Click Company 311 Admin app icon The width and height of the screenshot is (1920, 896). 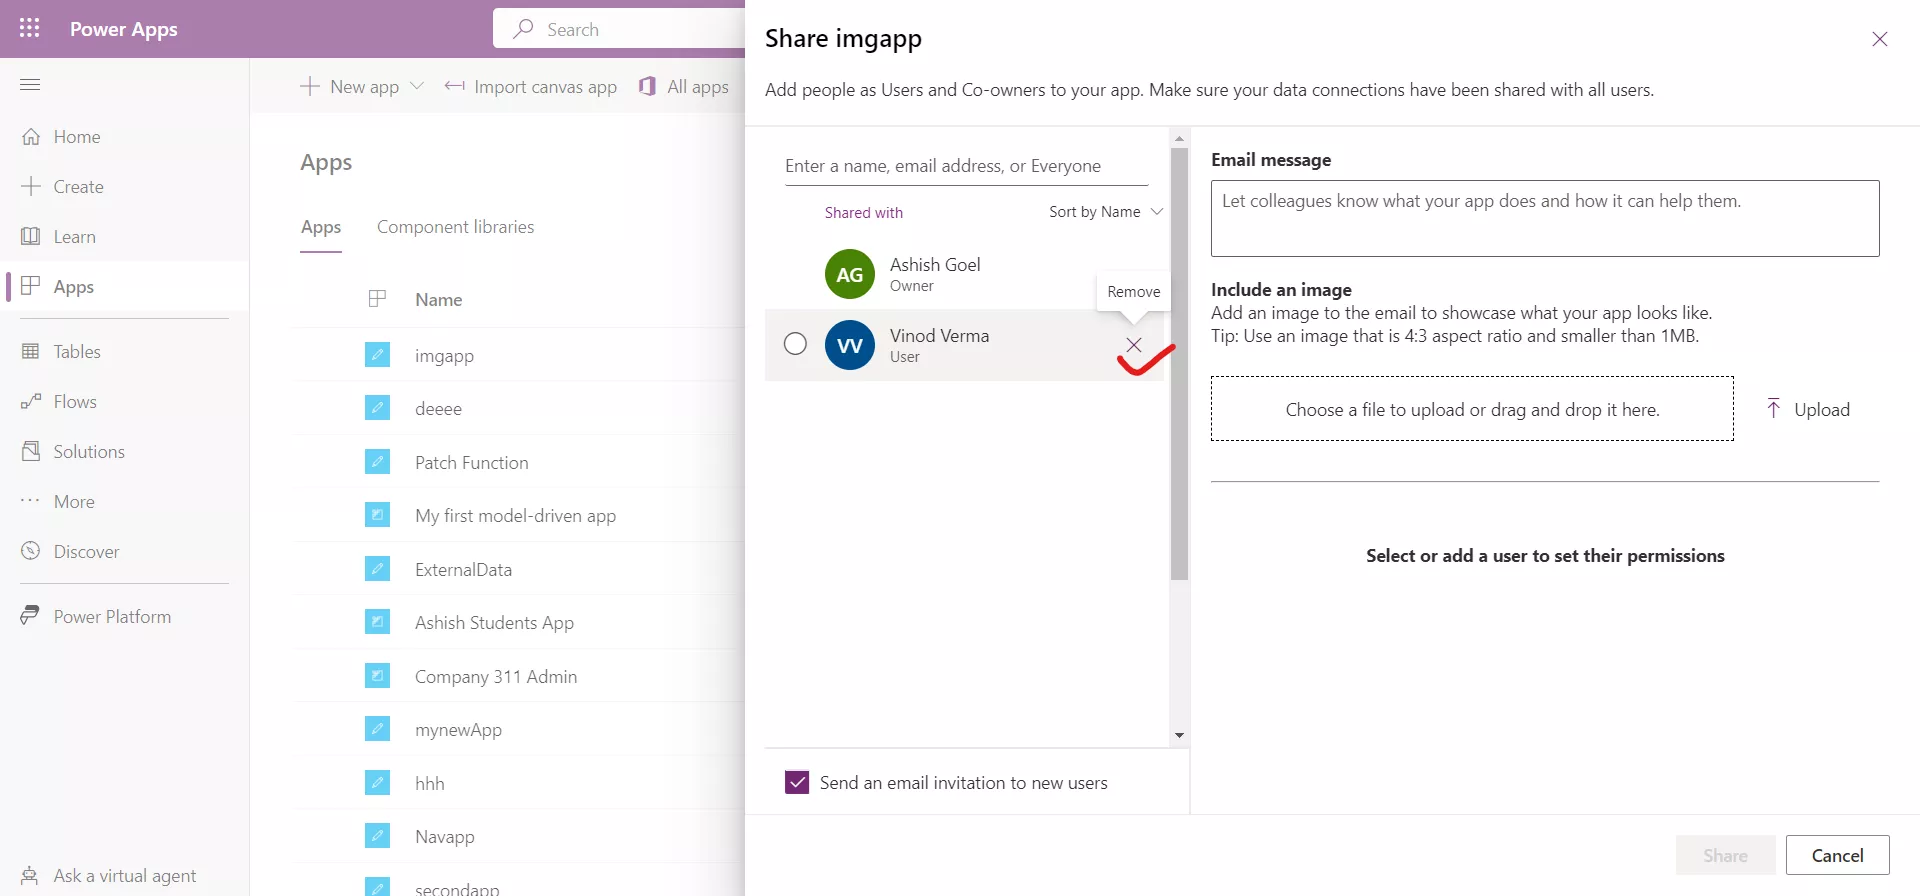[x=377, y=676]
